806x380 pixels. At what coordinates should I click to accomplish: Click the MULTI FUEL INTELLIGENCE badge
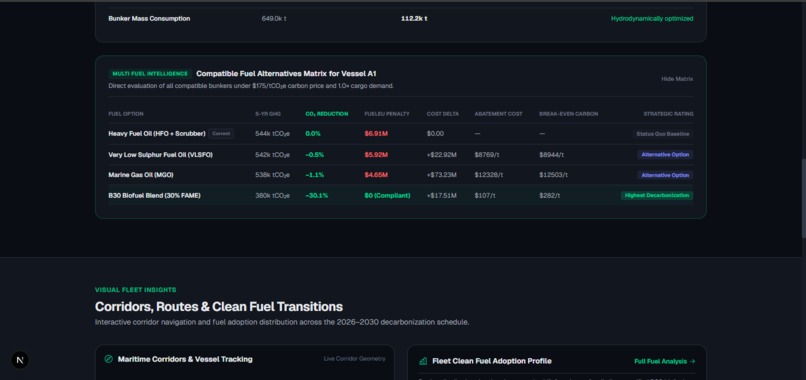click(150, 74)
